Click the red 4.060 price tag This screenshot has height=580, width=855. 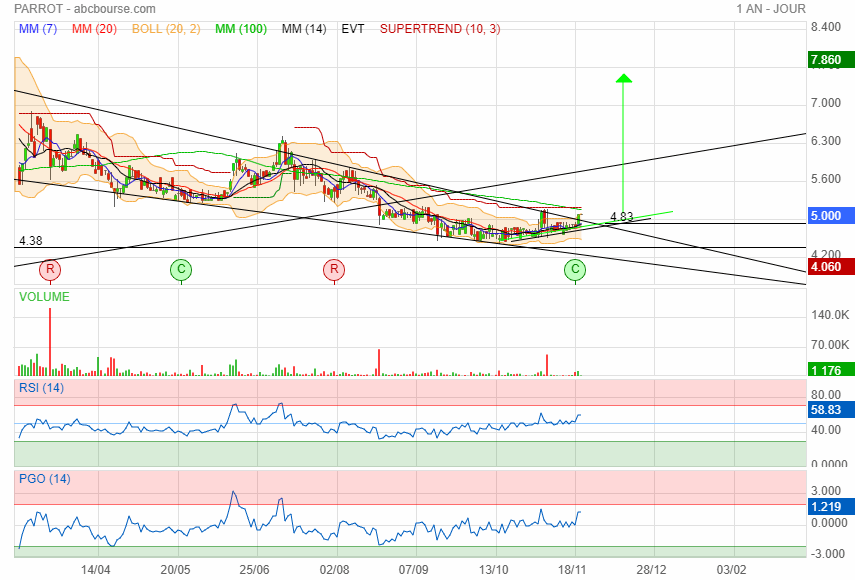(x=831, y=267)
